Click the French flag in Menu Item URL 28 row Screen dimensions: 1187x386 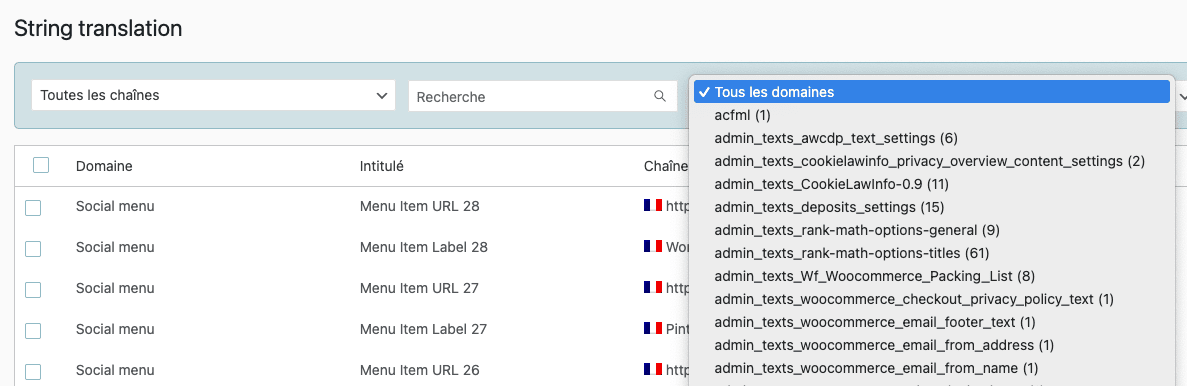(653, 205)
